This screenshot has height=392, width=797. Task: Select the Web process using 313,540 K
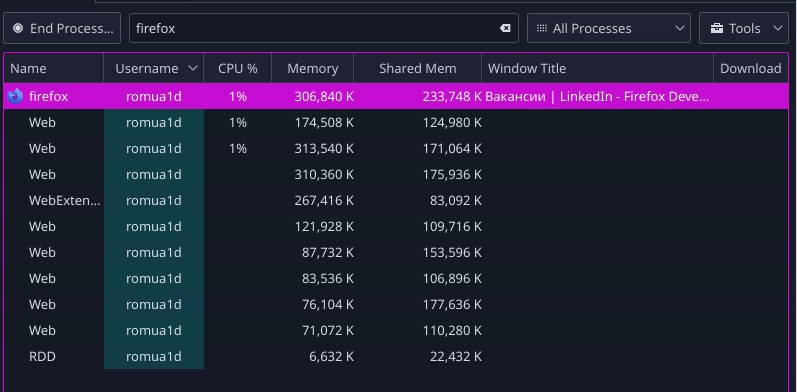click(x=396, y=148)
